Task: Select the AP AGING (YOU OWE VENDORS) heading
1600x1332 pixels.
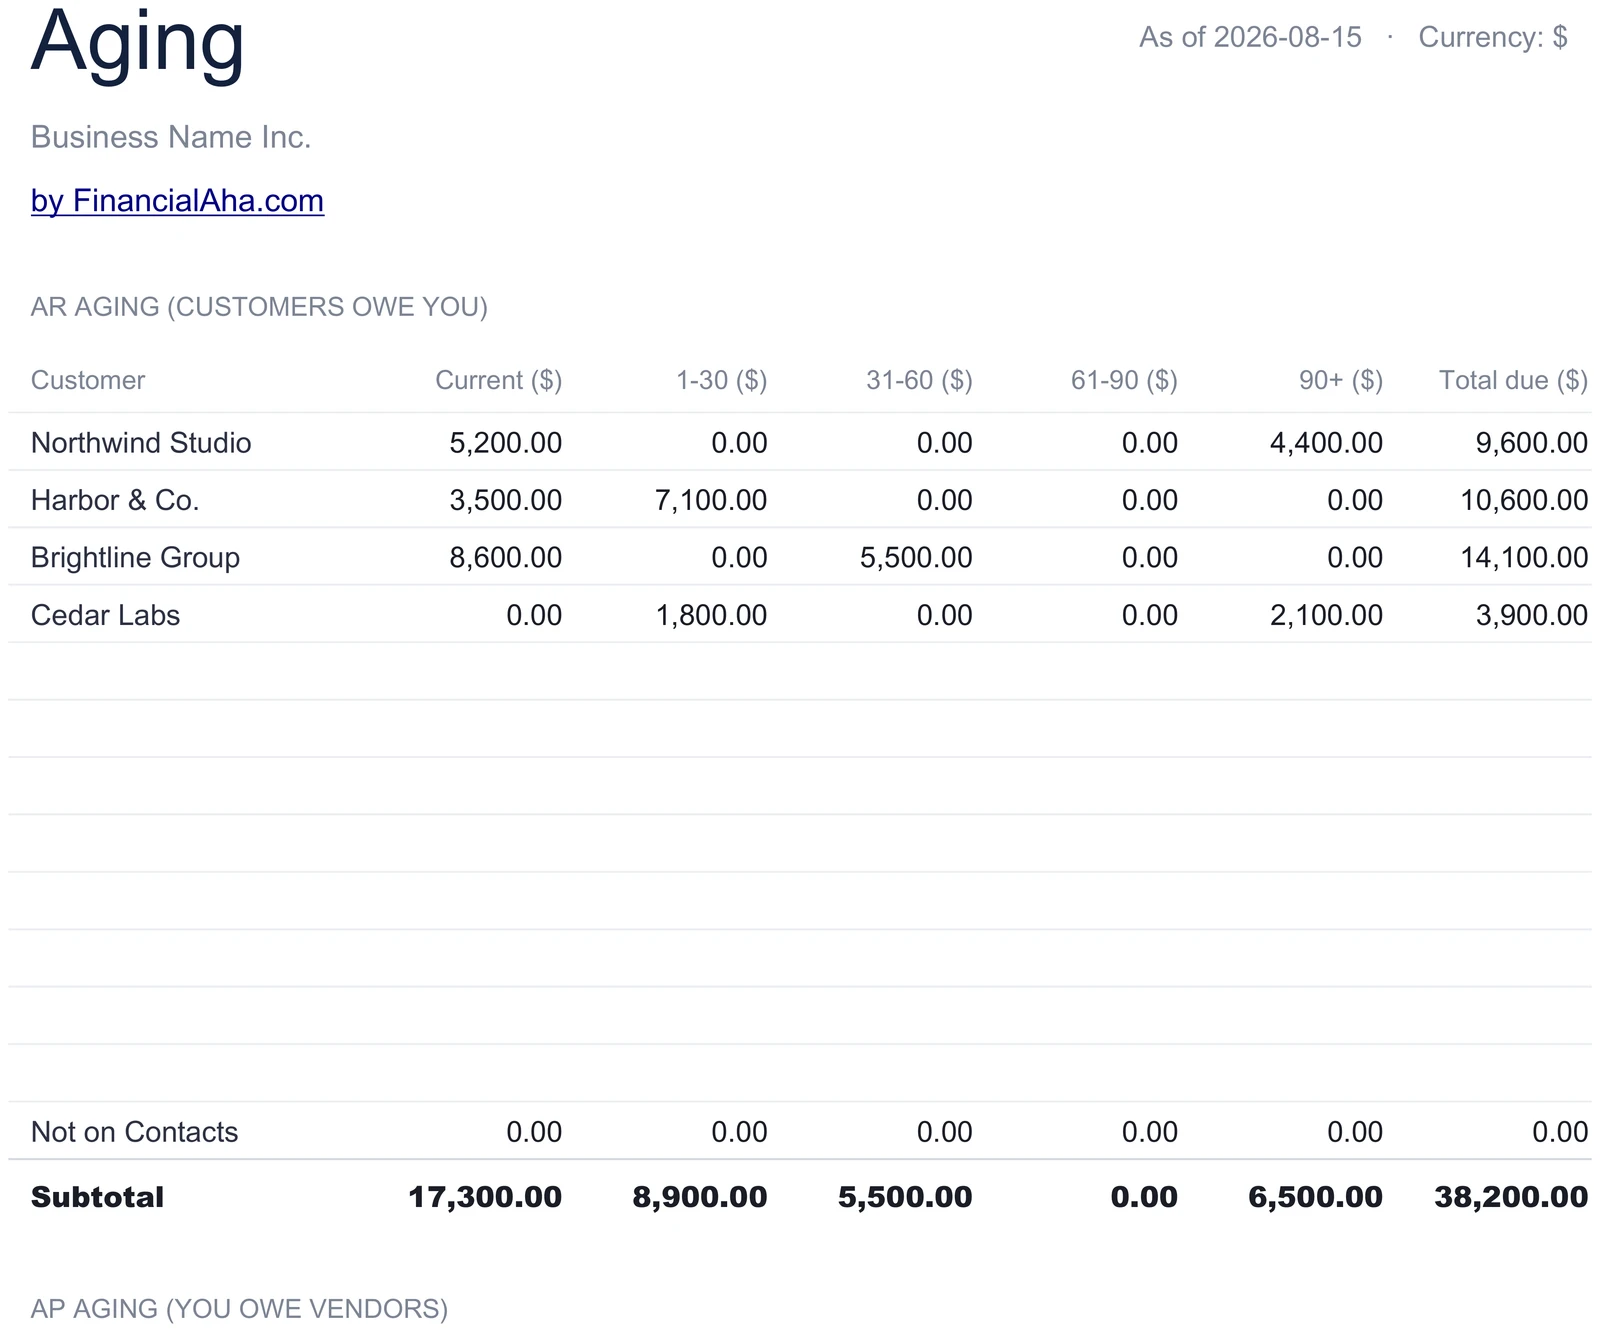Action: point(239,1308)
